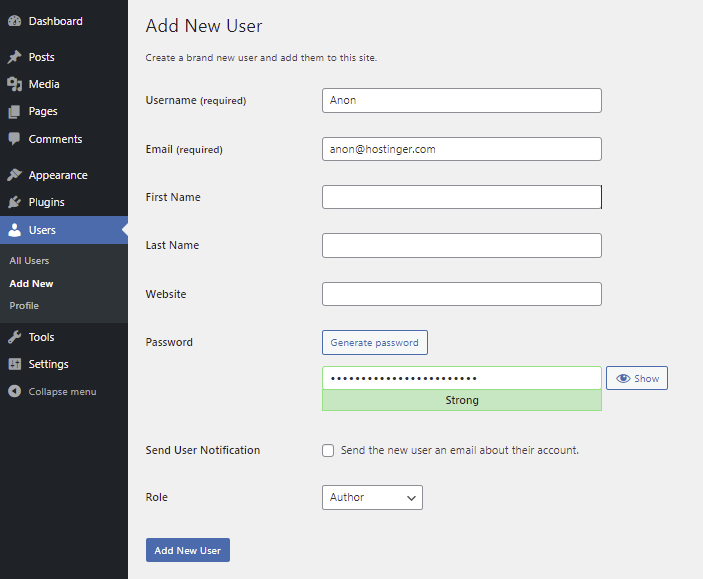Image resolution: width=703 pixels, height=579 pixels.
Task: Show the hidden password
Action: 637,378
